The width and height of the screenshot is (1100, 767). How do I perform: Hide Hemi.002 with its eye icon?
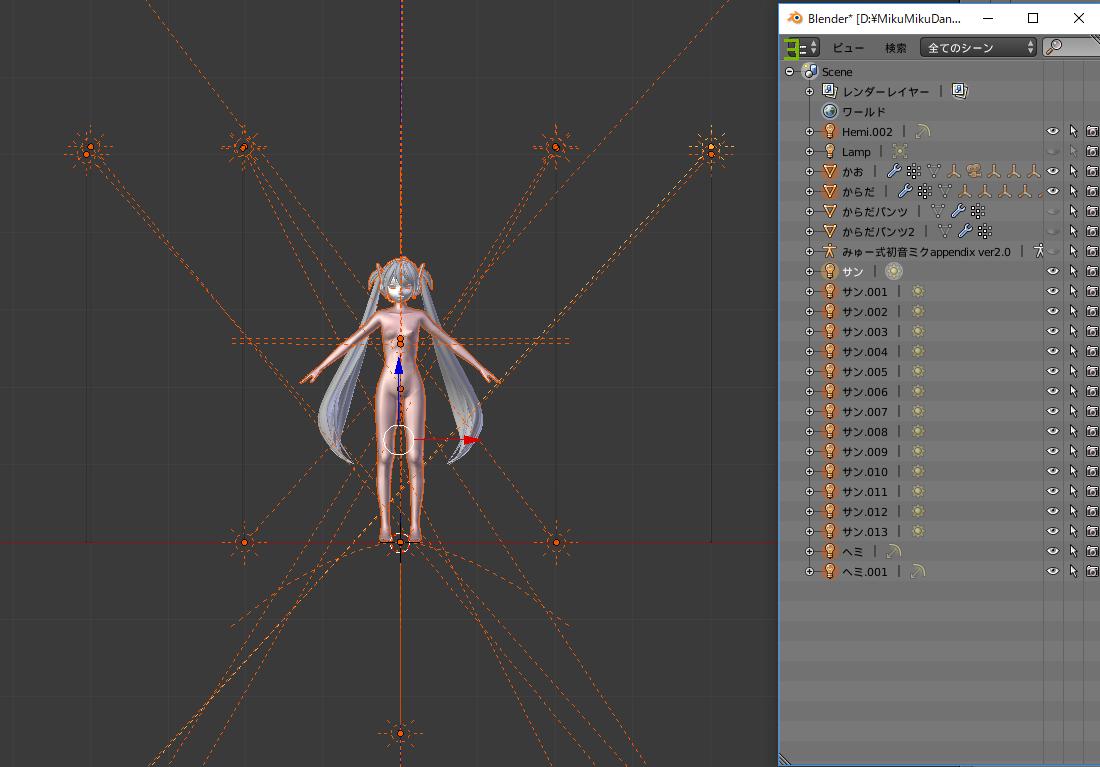point(1052,131)
